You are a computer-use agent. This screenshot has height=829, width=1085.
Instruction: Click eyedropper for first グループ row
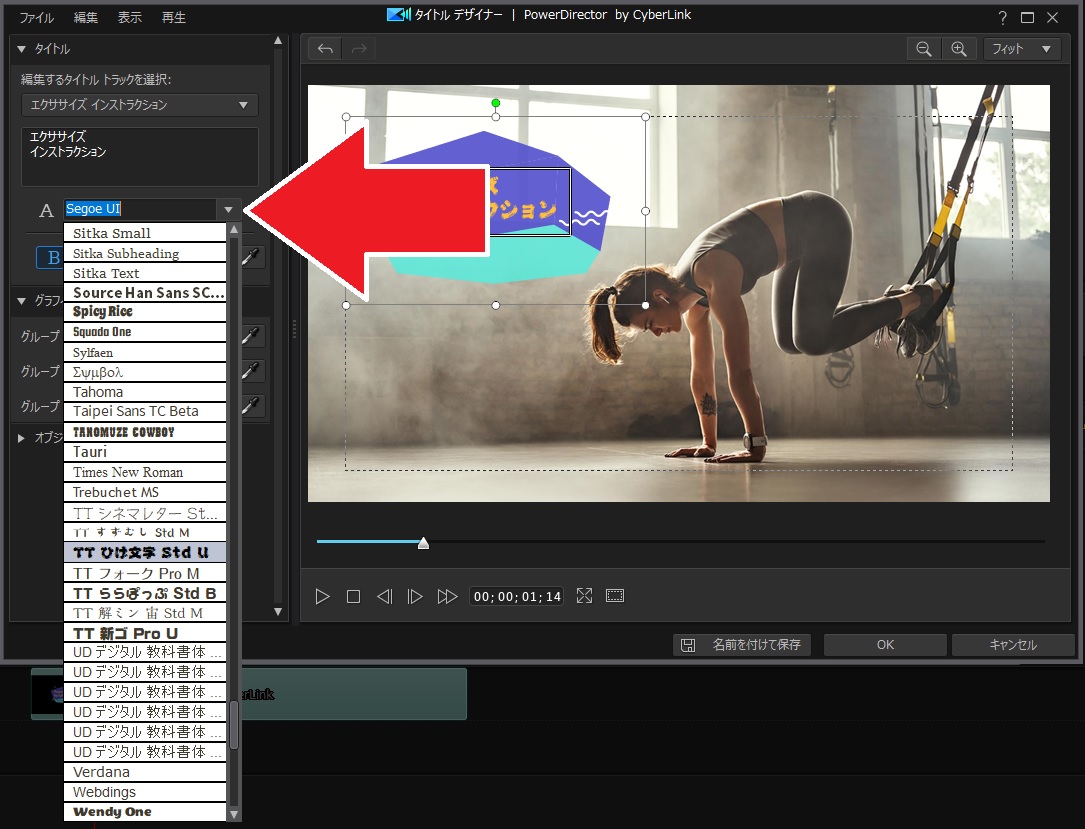[250, 336]
